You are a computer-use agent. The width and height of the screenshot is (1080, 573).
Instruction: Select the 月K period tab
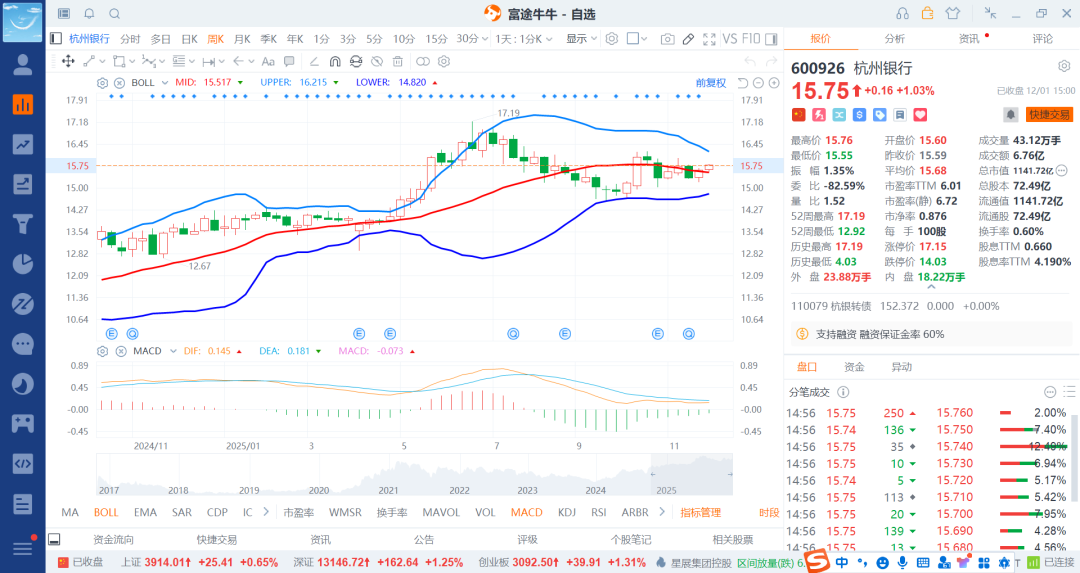[x=242, y=39]
